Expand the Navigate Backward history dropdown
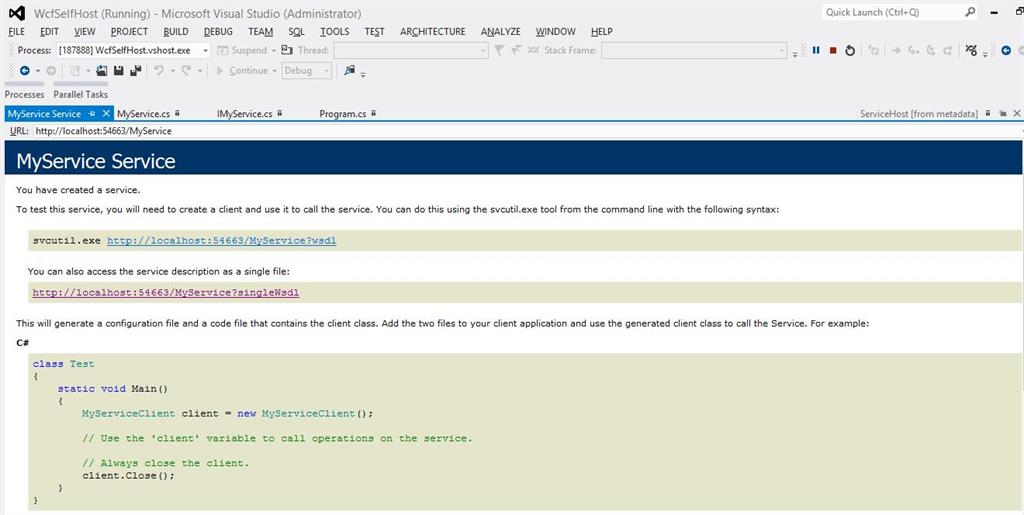 38,70
